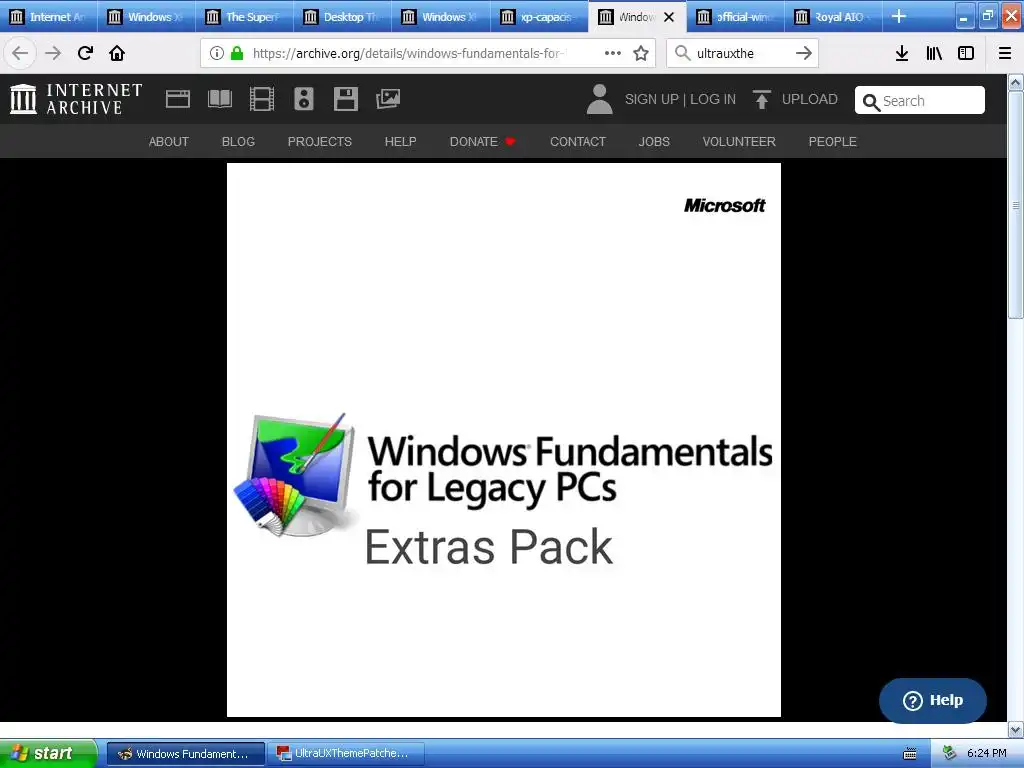Switch to the Royal AIO tab
Image resolution: width=1024 pixels, height=768 pixels.
pos(833,16)
